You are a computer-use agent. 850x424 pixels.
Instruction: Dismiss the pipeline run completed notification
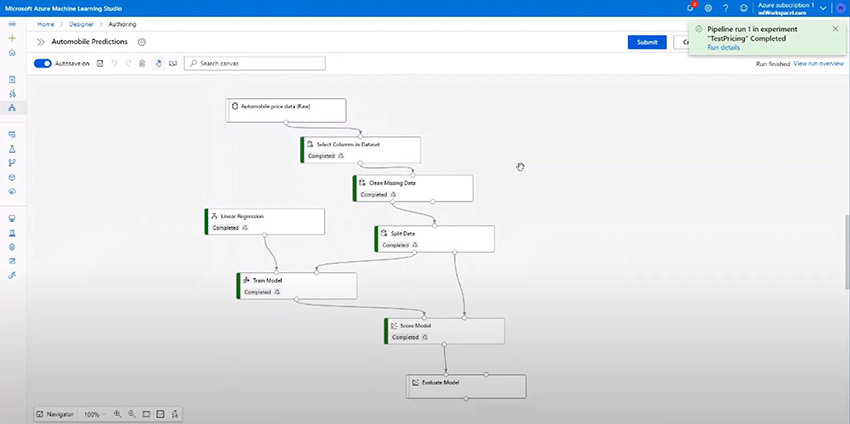(835, 29)
